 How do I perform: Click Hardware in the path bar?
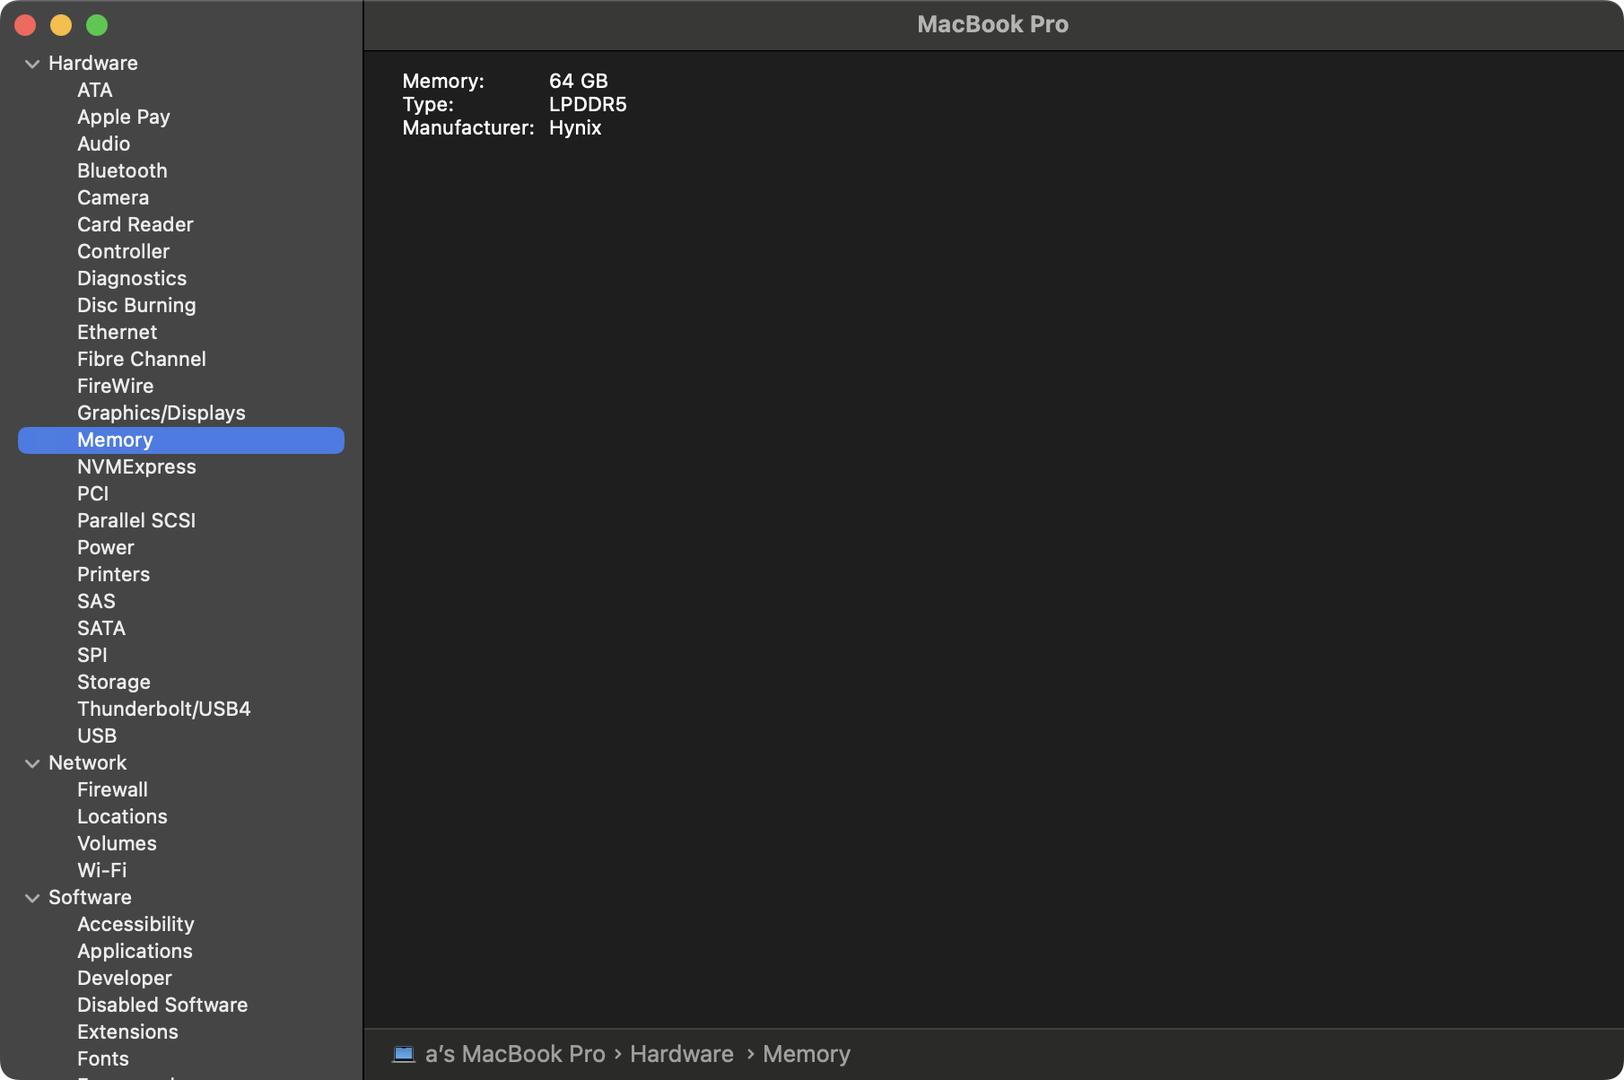(x=682, y=1054)
